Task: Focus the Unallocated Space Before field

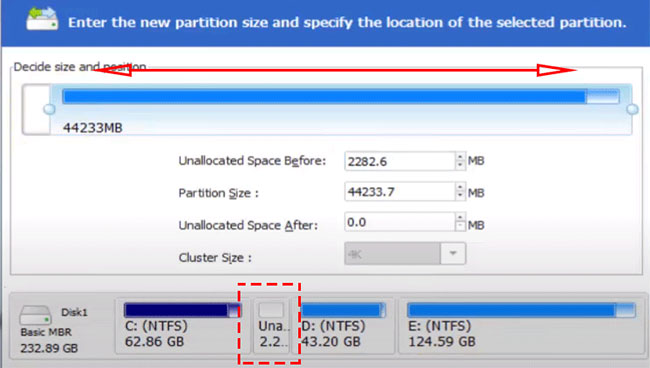Action: (400, 161)
